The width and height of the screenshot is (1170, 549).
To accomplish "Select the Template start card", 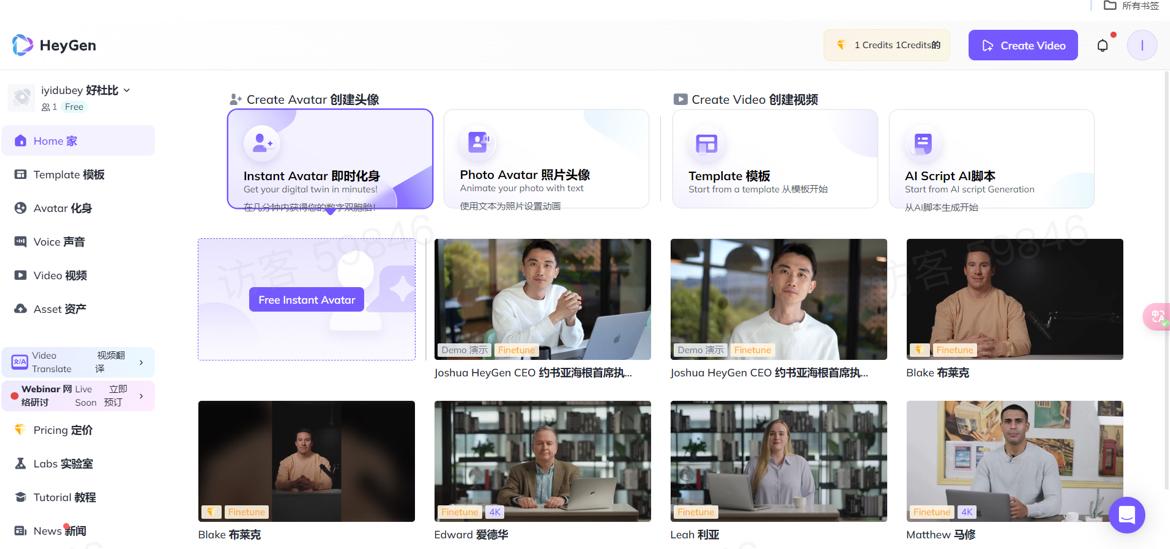I will coord(775,159).
